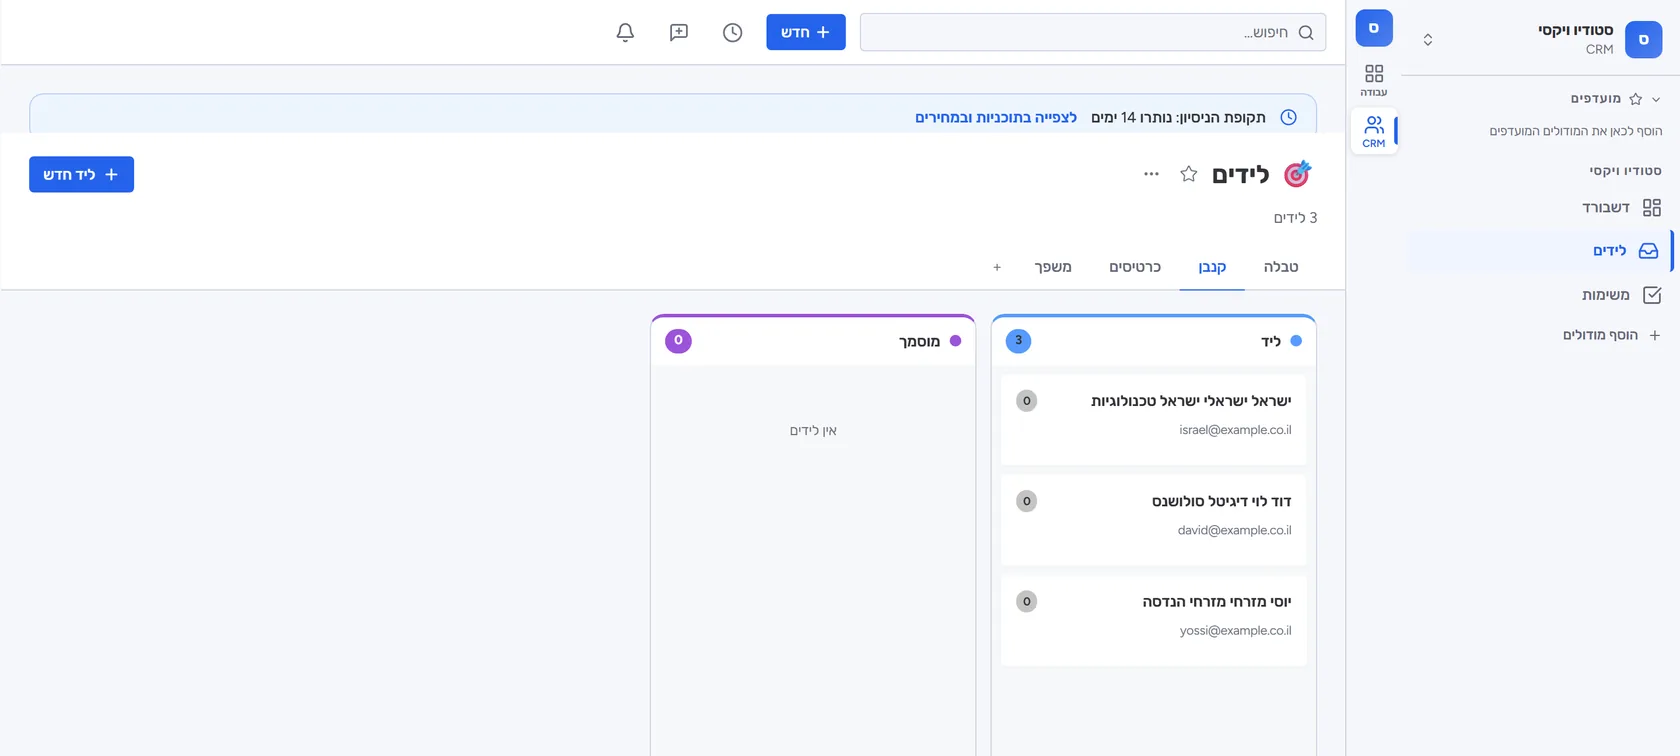Add a new view with plus tab

tap(997, 267)
